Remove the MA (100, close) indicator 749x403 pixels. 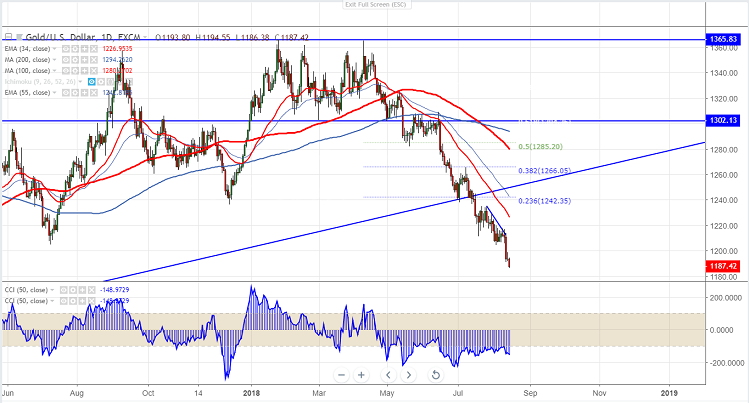coord(94,71)
